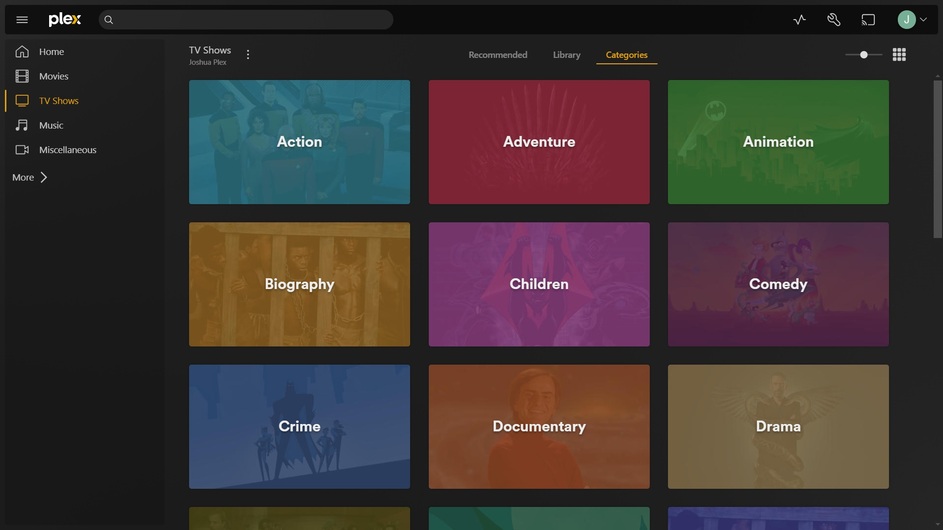
Task: Open the Action category tile
Action: [299, 142]
